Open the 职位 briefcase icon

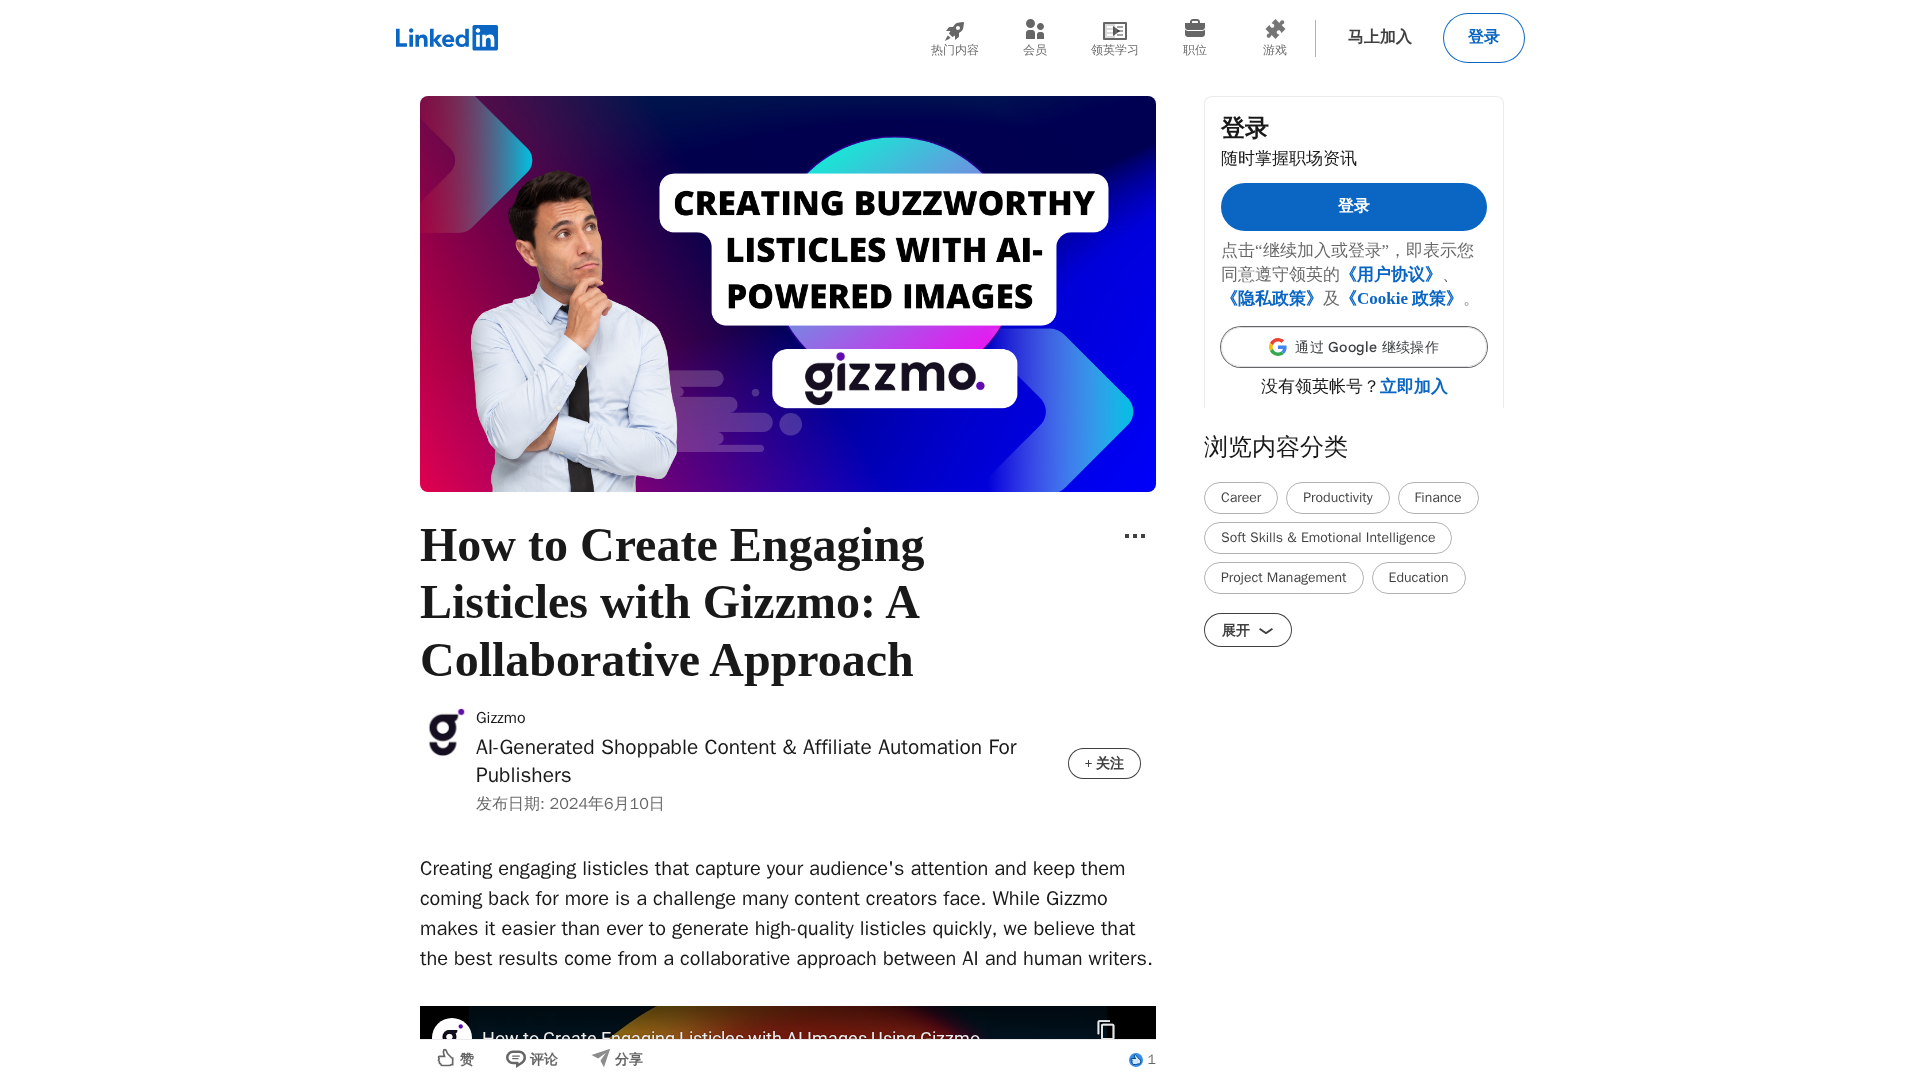[x=1194, y=29]
